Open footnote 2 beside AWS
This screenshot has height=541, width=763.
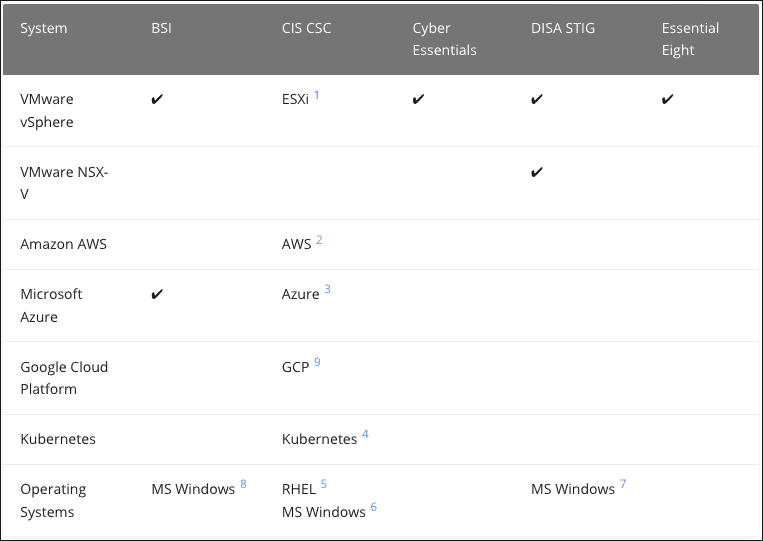pos(319,240)
